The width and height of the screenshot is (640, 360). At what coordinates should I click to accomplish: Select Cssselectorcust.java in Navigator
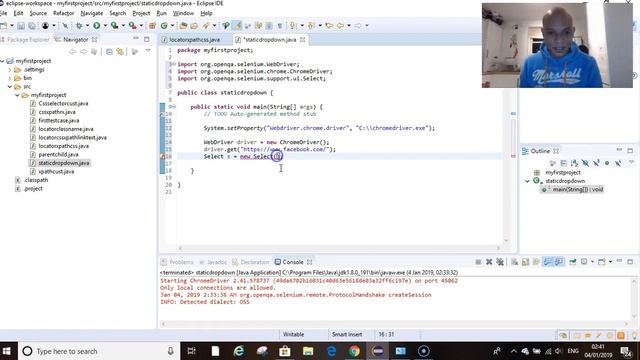[63, 103]
